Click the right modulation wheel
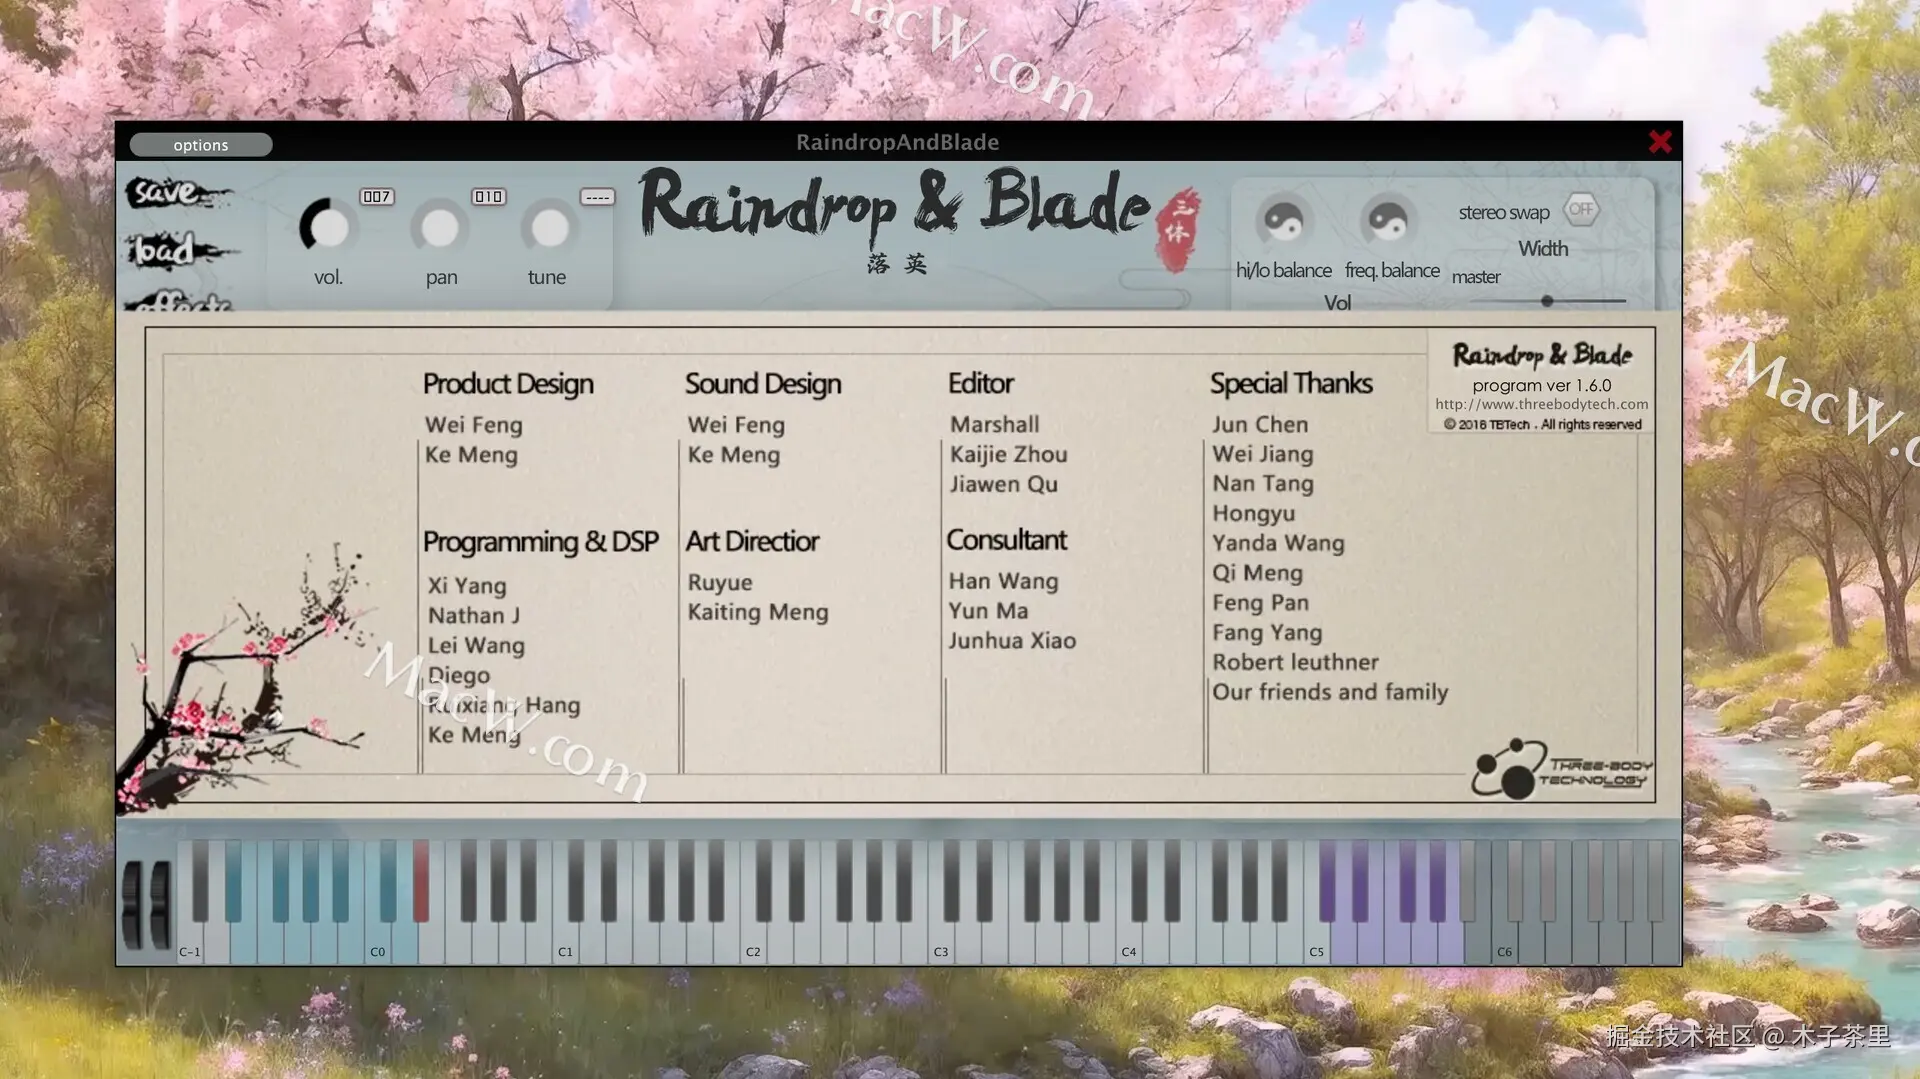 coord(160,903)
